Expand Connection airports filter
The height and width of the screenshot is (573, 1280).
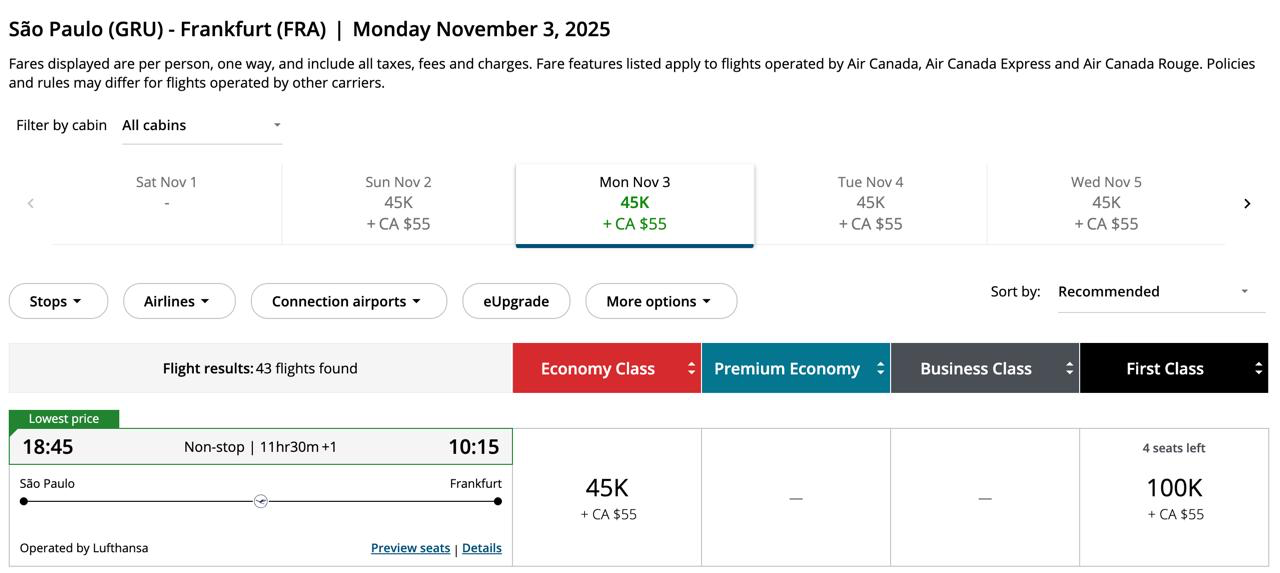(348, 301)
